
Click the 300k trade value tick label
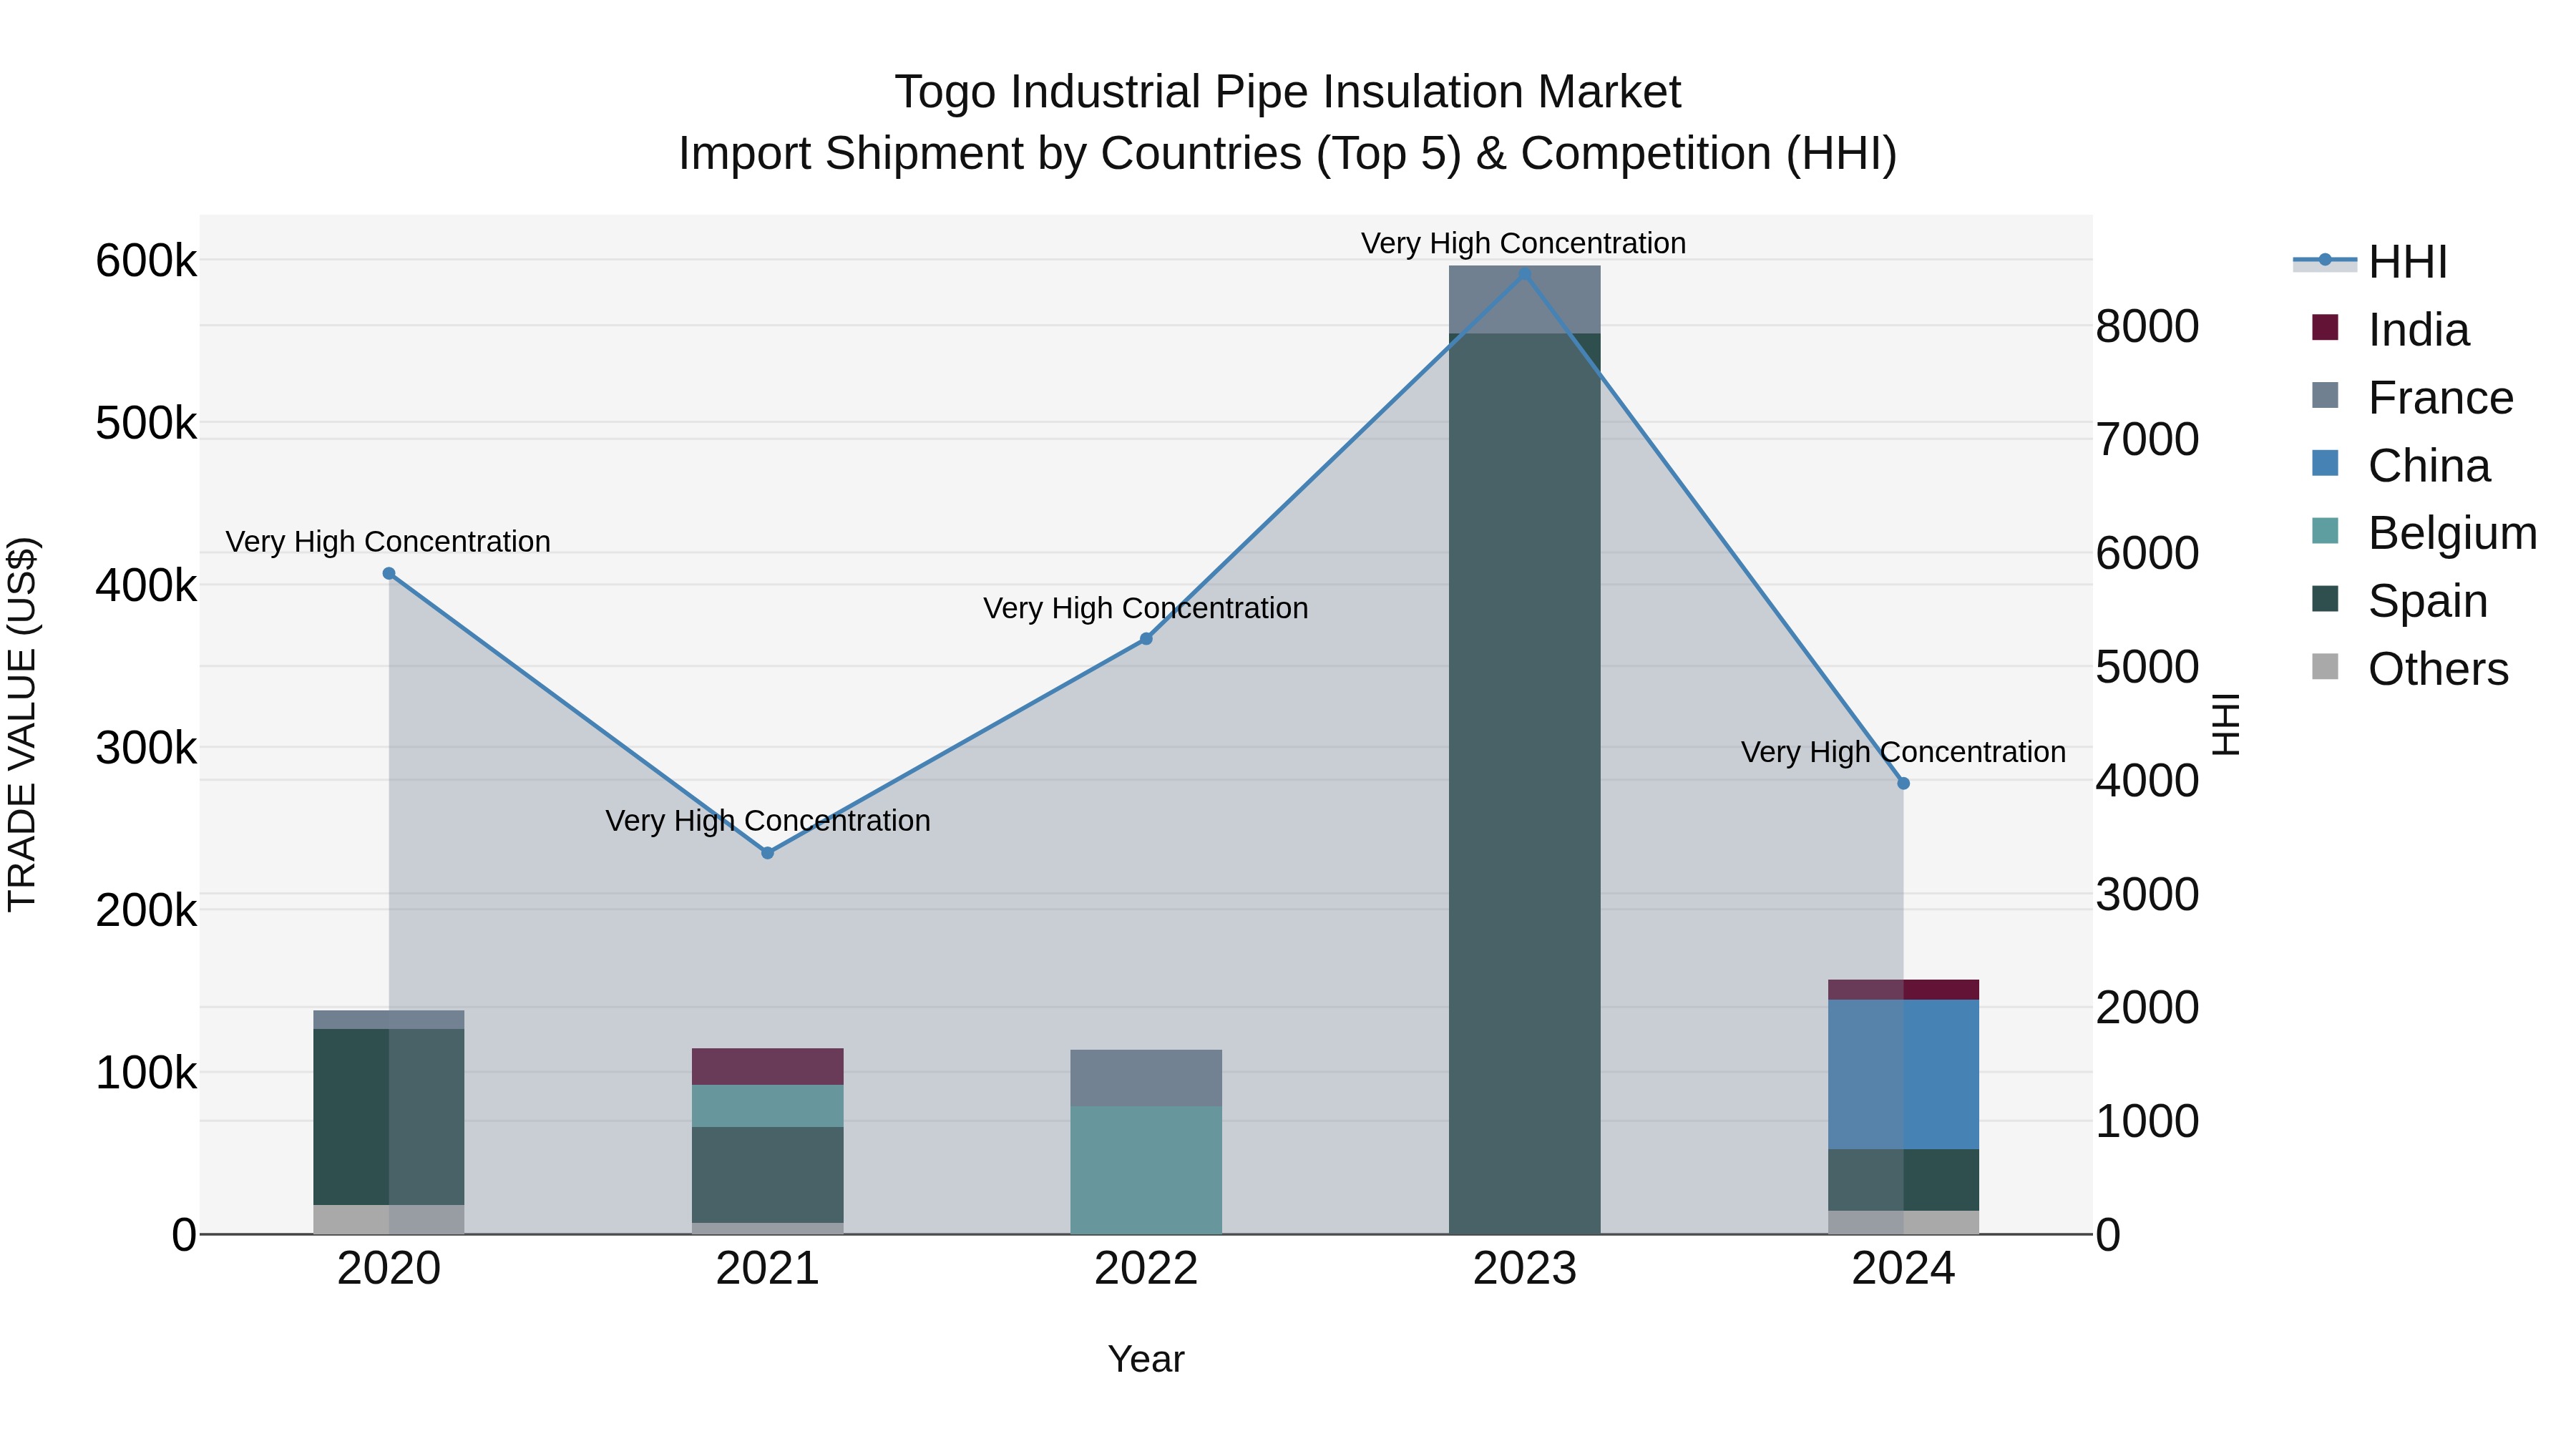point(146,748)
